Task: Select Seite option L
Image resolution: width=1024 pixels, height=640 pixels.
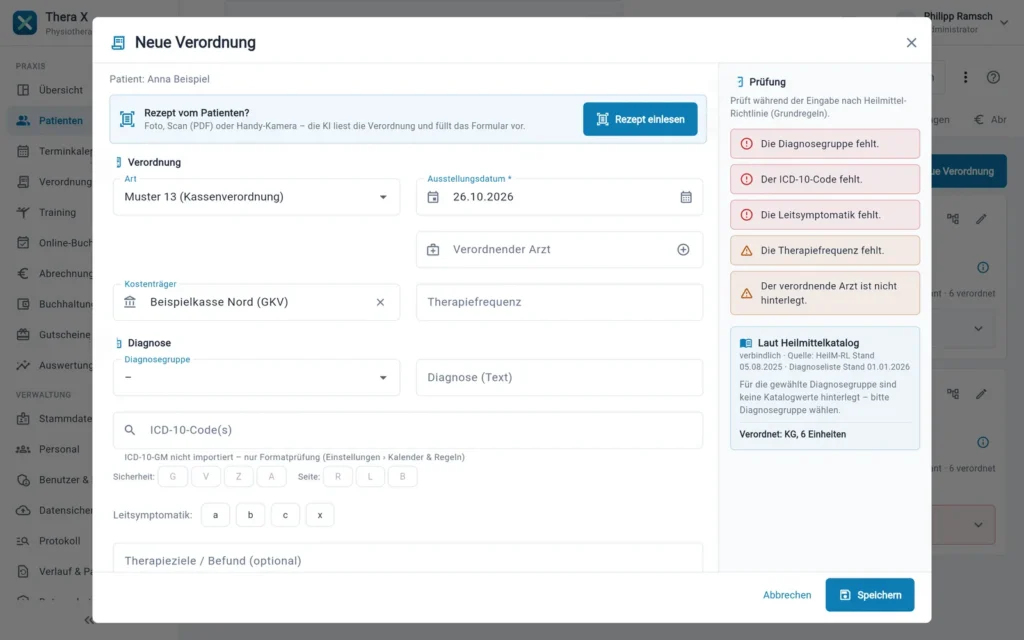Action: 370,476
